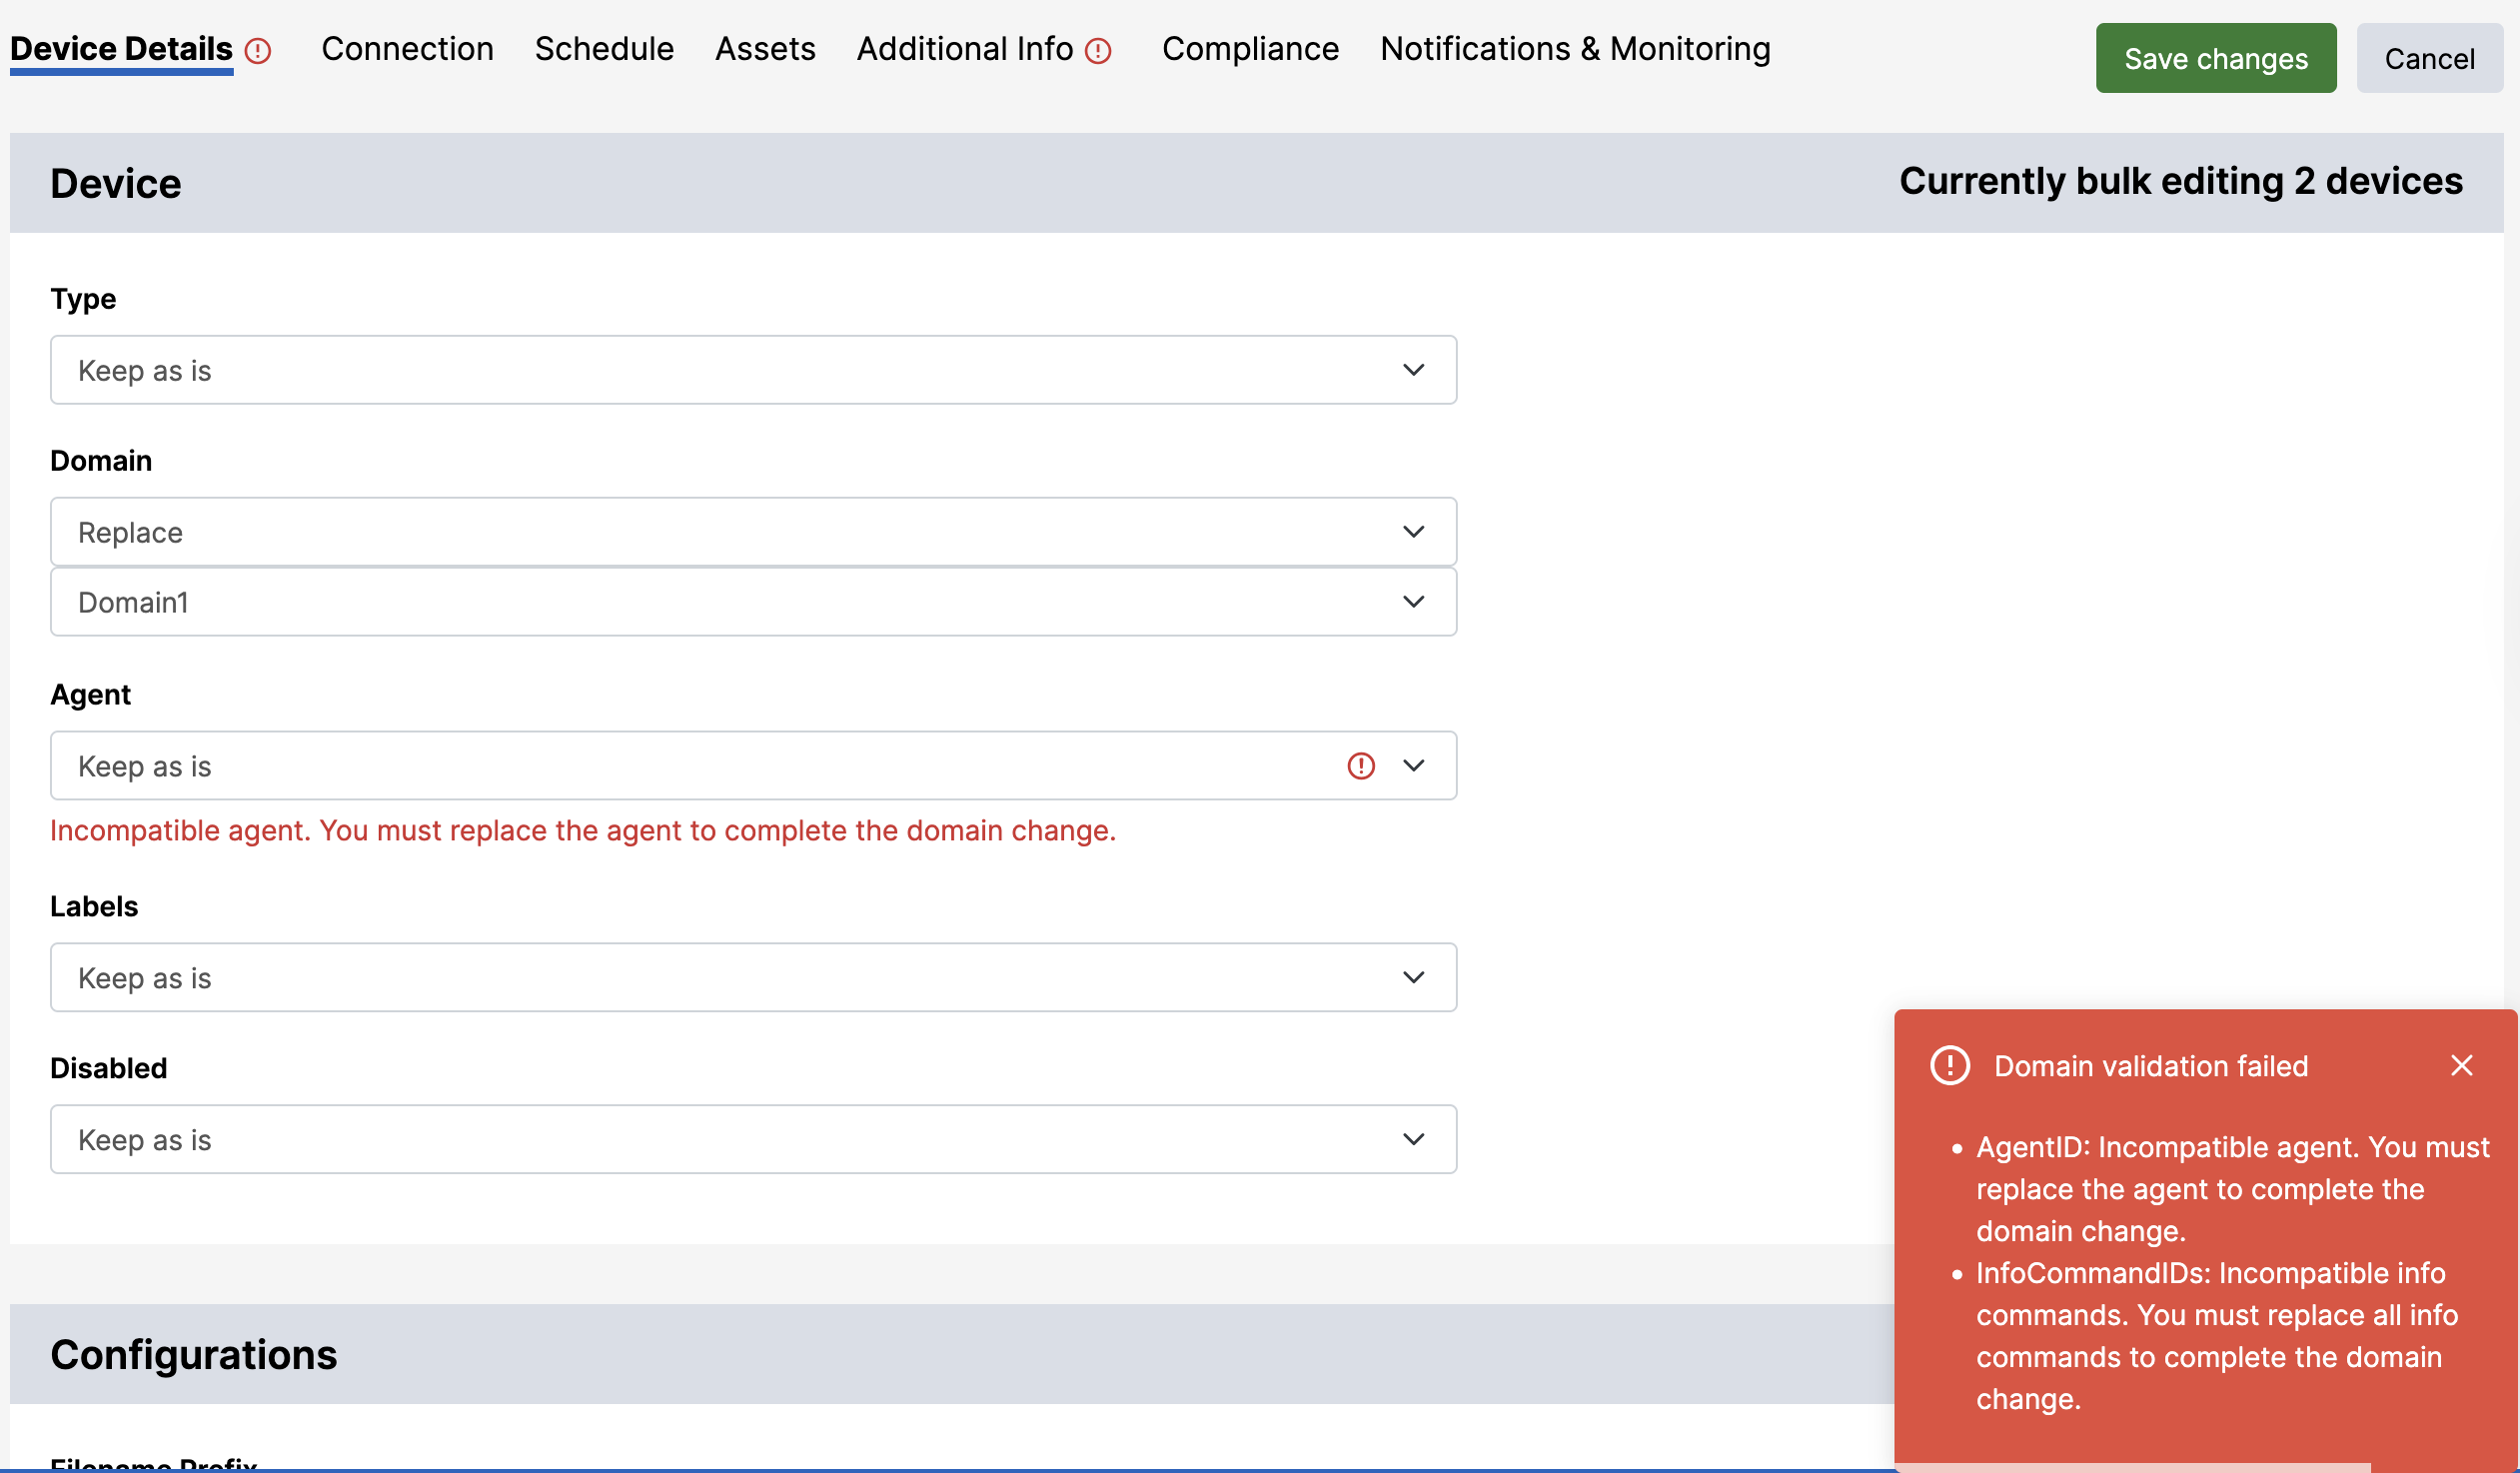
Task: Click the red alert icon in Agent field
Action: click(1360, 766)
